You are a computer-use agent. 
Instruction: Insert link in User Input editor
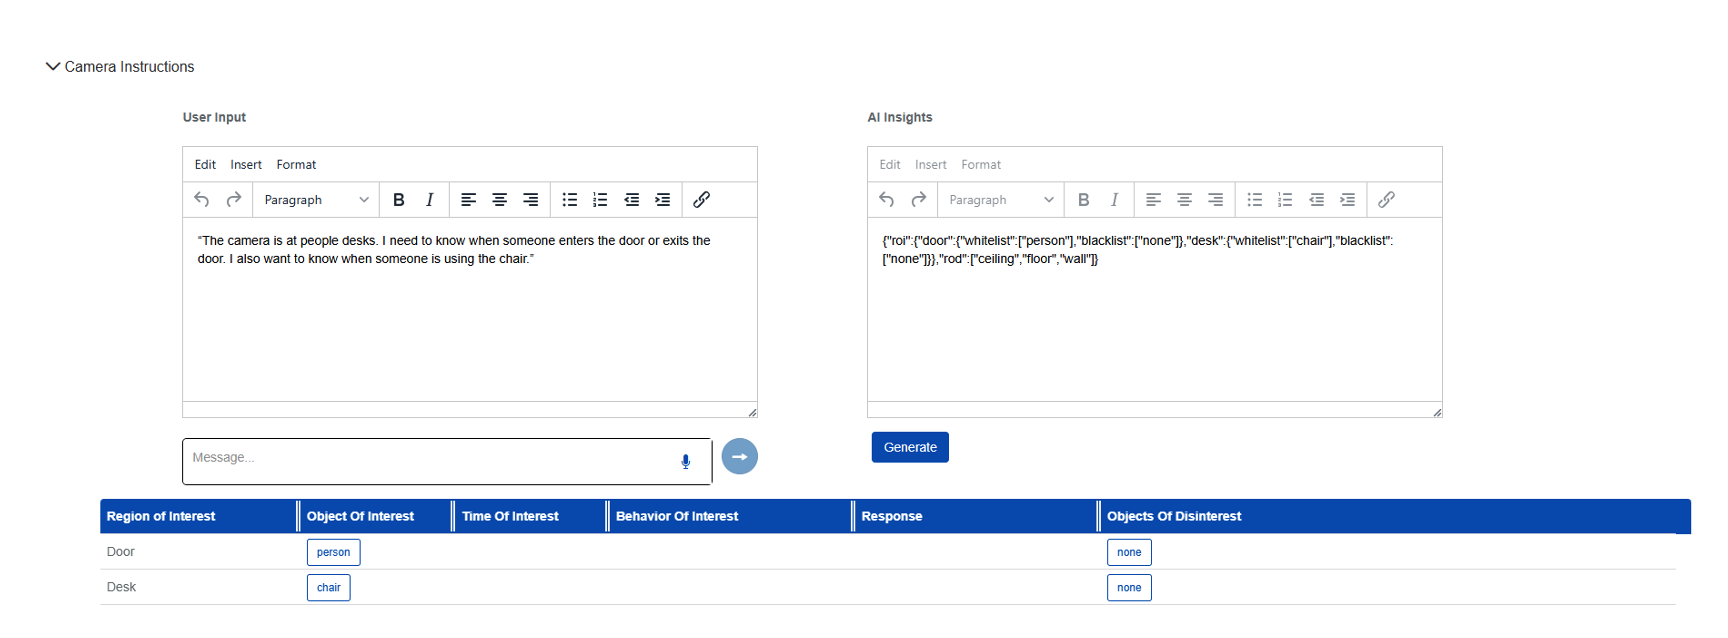(x=702, y=200)
